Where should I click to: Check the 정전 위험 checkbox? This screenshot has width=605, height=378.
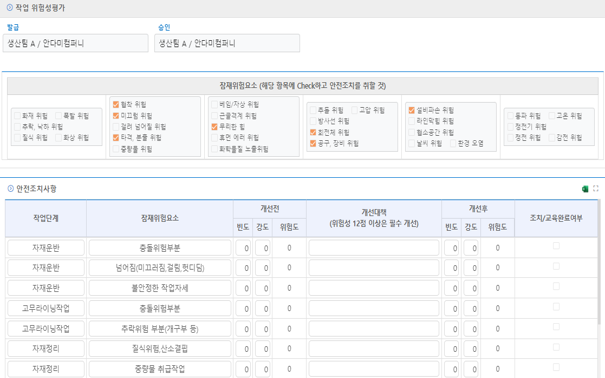pyautogui.click(x=510, y=138)
